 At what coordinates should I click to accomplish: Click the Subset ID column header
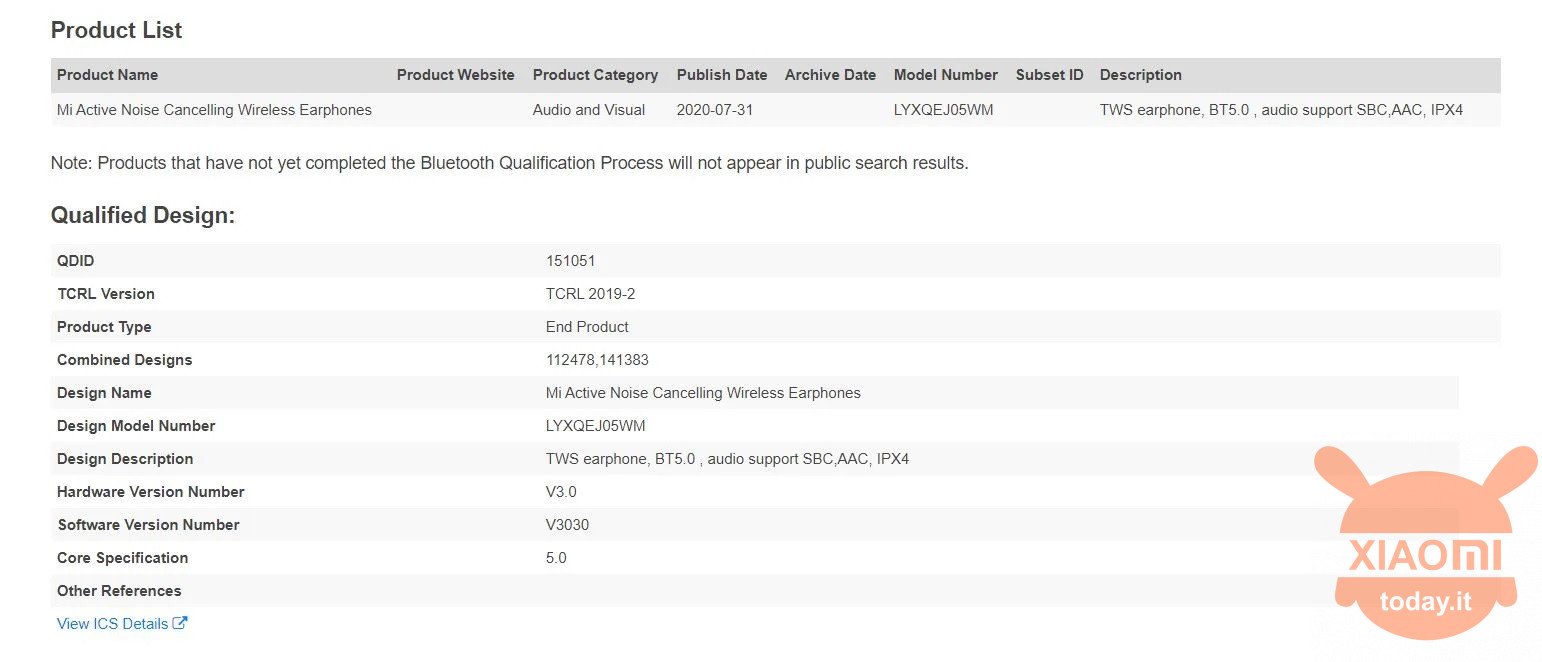pyautogui.click(x=1050, y=75)
